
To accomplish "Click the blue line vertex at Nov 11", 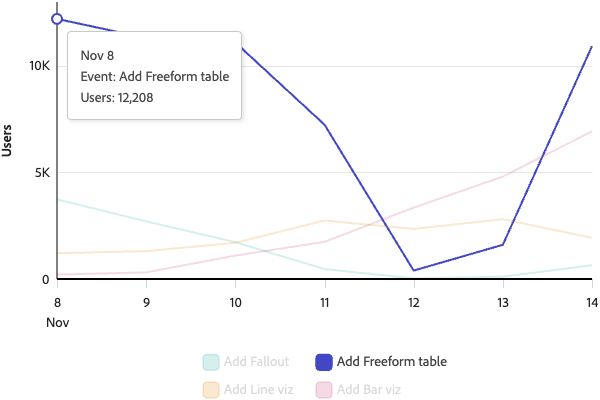I will (x=325, y=125).
